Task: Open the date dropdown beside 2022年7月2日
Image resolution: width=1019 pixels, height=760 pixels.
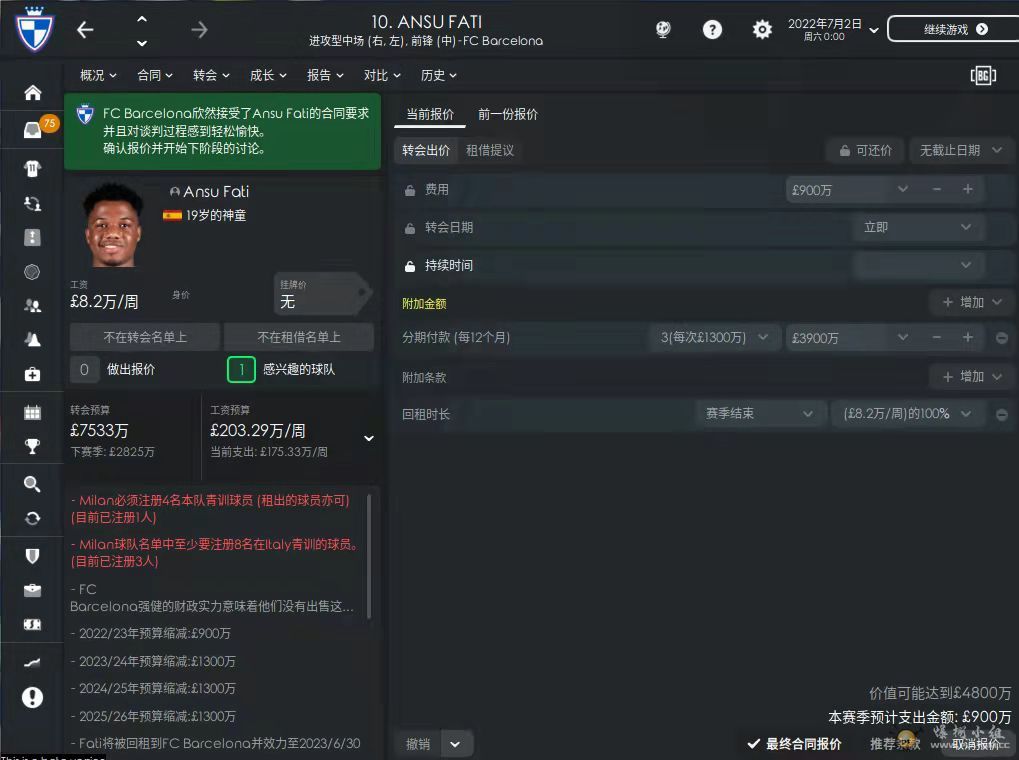Action: [x=874, y=30]
